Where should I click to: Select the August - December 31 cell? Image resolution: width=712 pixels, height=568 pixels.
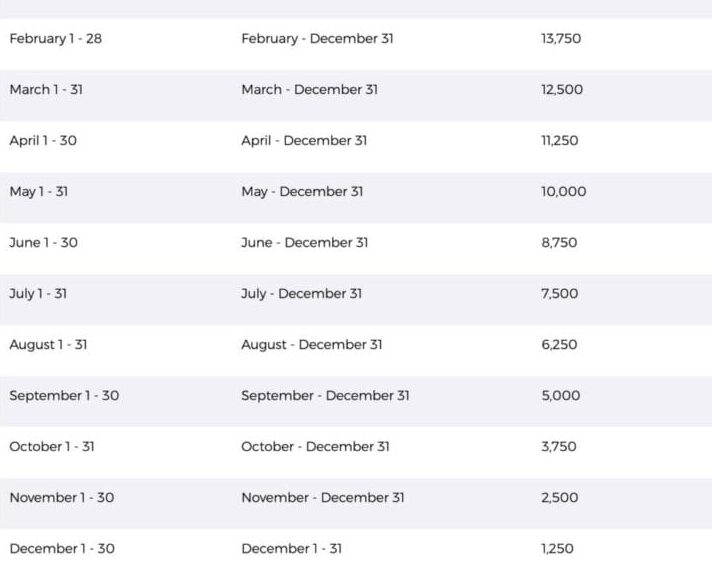[x=312, y=345]
